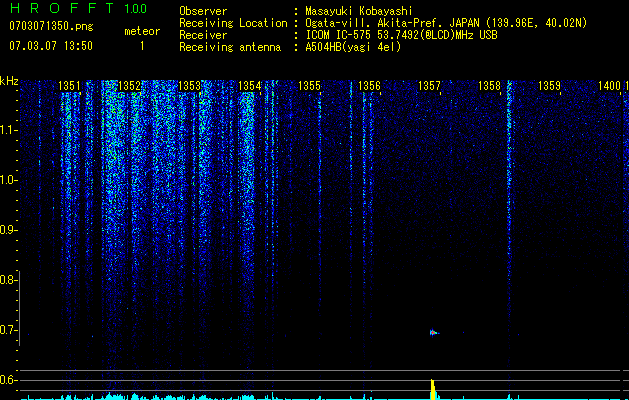Screen dimensions: 629x400
Task: Click the 1359 time marker
Action: click(x=549, y=86)
